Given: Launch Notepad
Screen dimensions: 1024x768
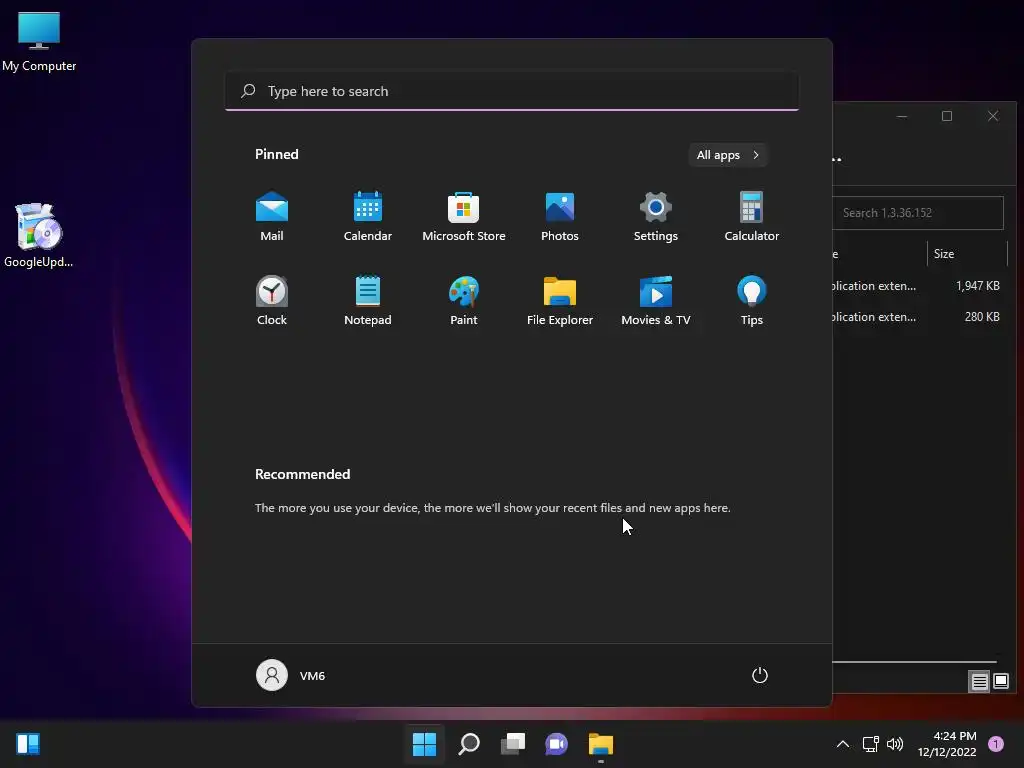Looking at the screenshot, I should coord(368,301).
